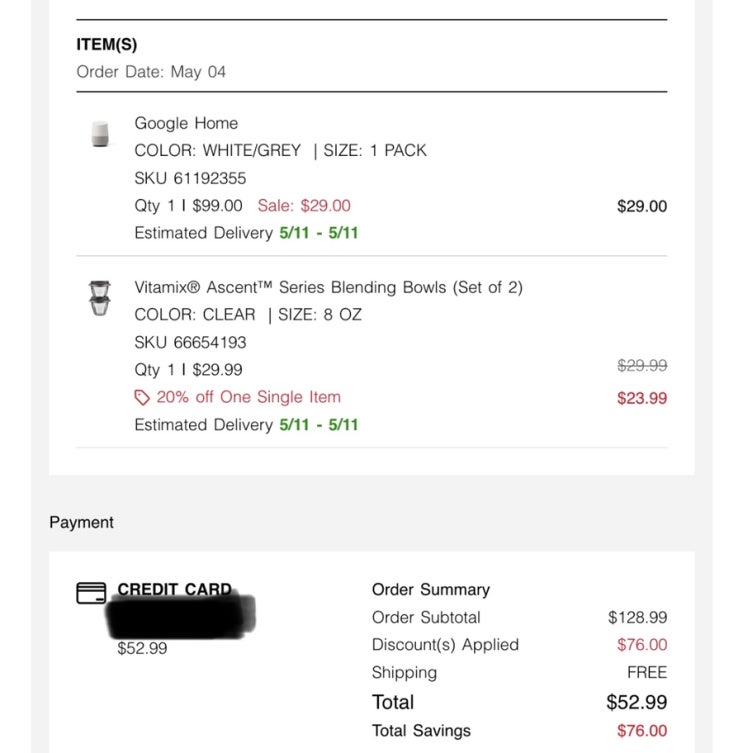This screenshot has width=743, height=753.
Task: Open the Google Home product title
Action: tap(186, 123)
